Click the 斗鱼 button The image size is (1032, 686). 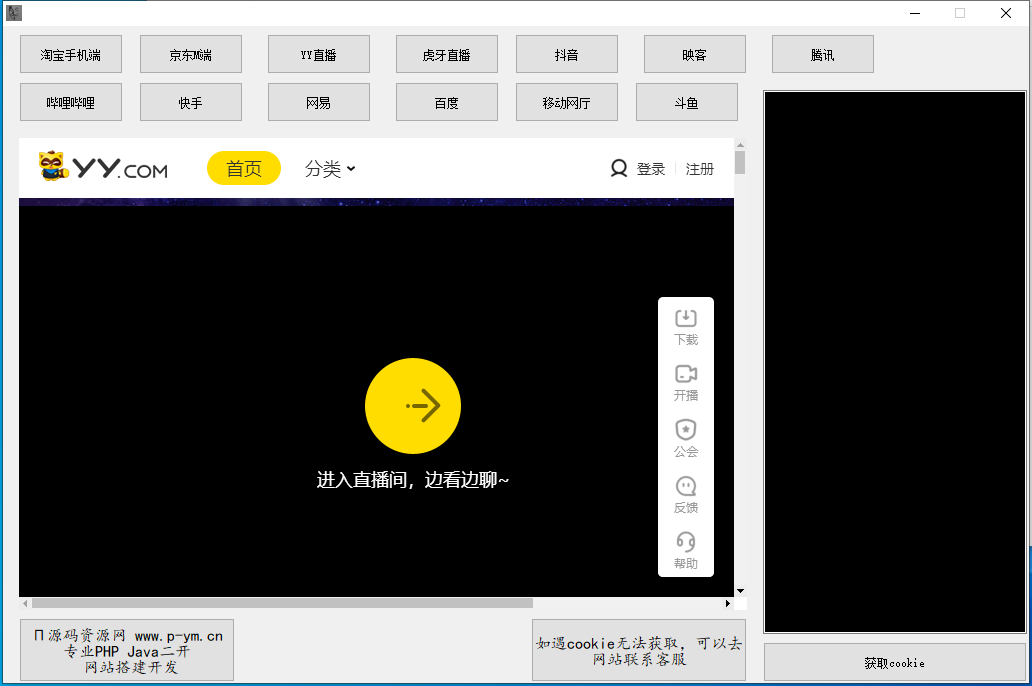point(686,102)
